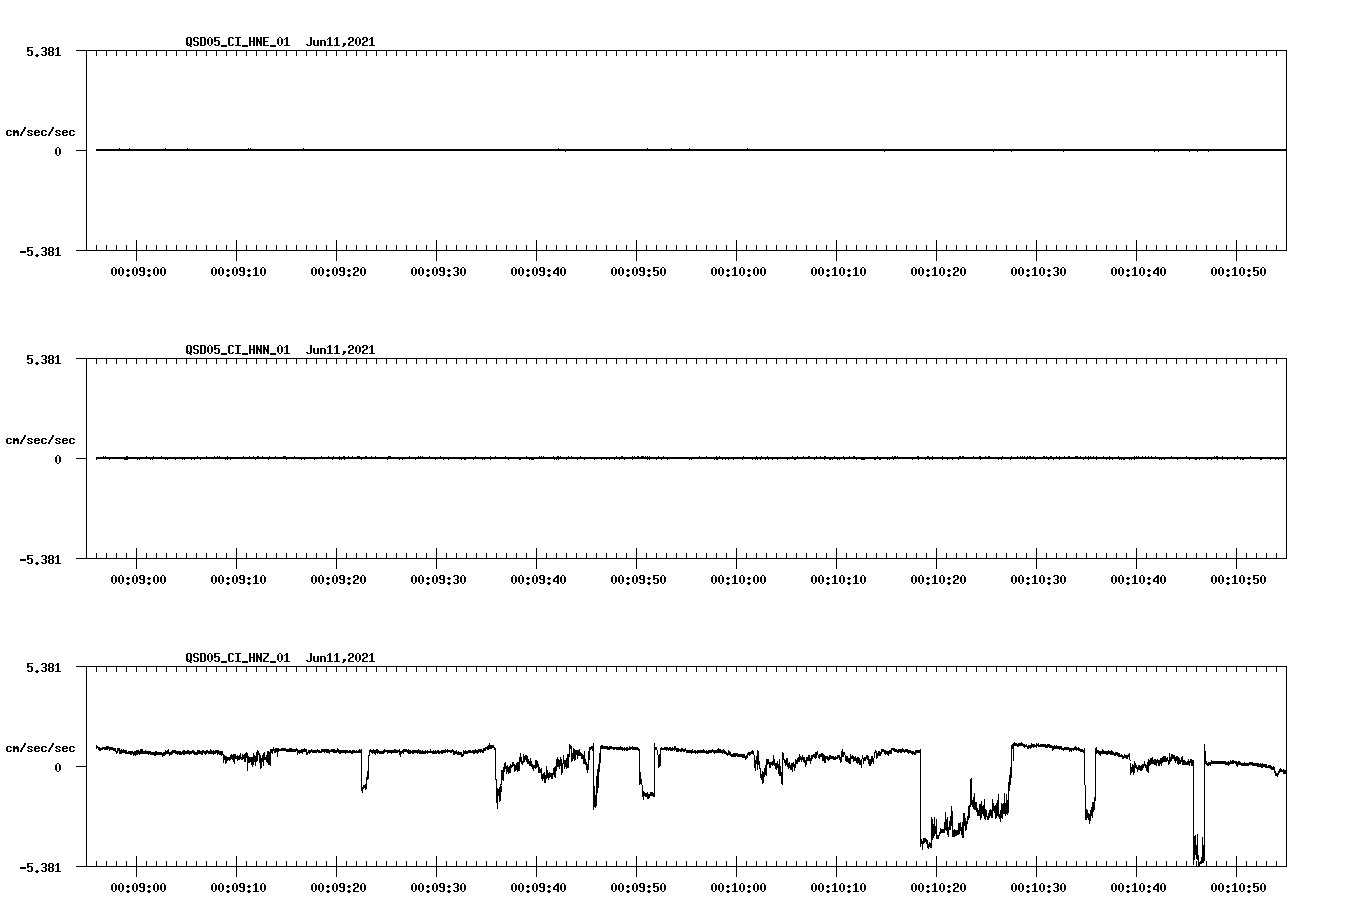Click the 00:10:50 time label under HNE chart

1238,272
